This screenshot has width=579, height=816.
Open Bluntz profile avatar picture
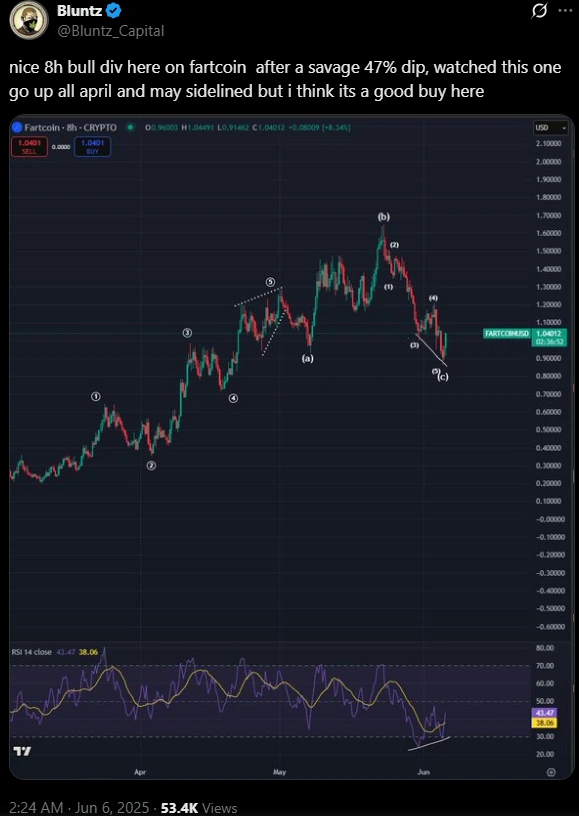click(x=29, y=20)
